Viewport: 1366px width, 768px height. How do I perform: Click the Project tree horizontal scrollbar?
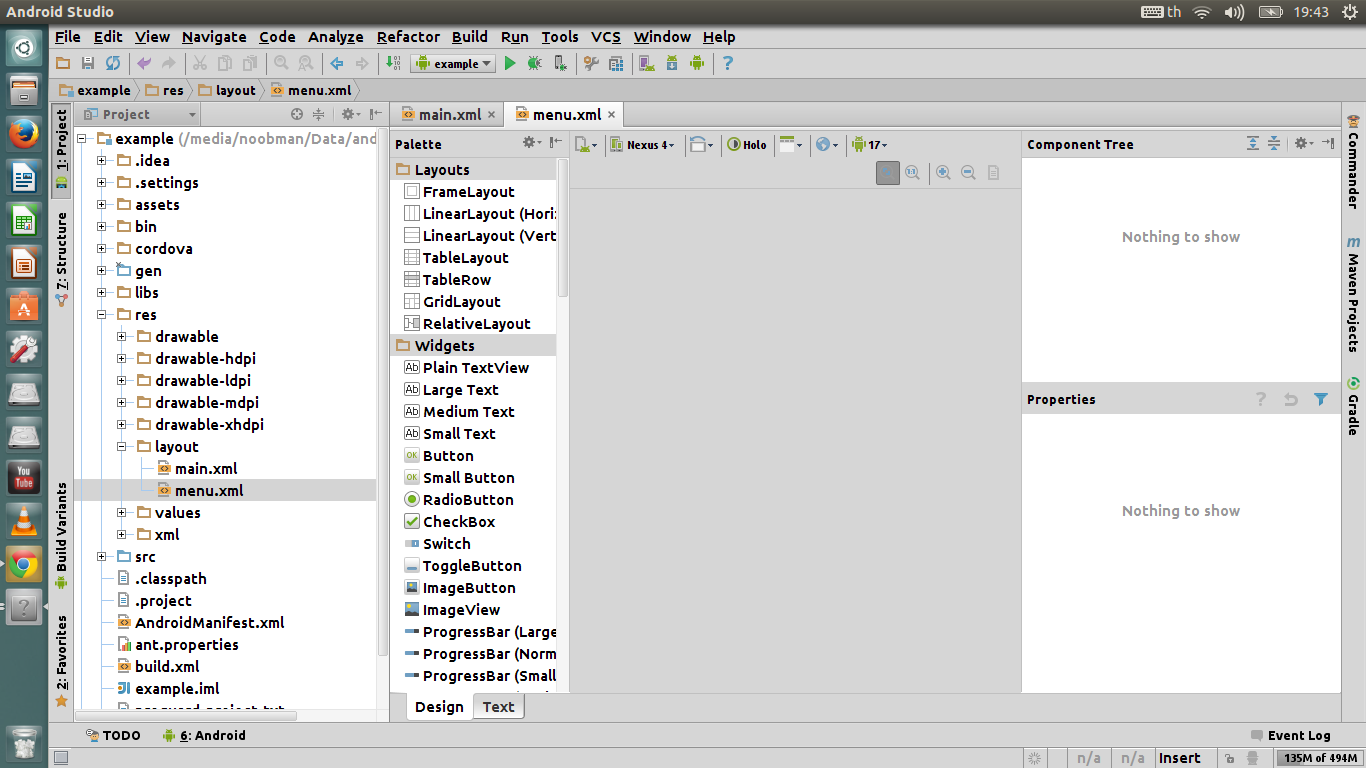(200, 714)
